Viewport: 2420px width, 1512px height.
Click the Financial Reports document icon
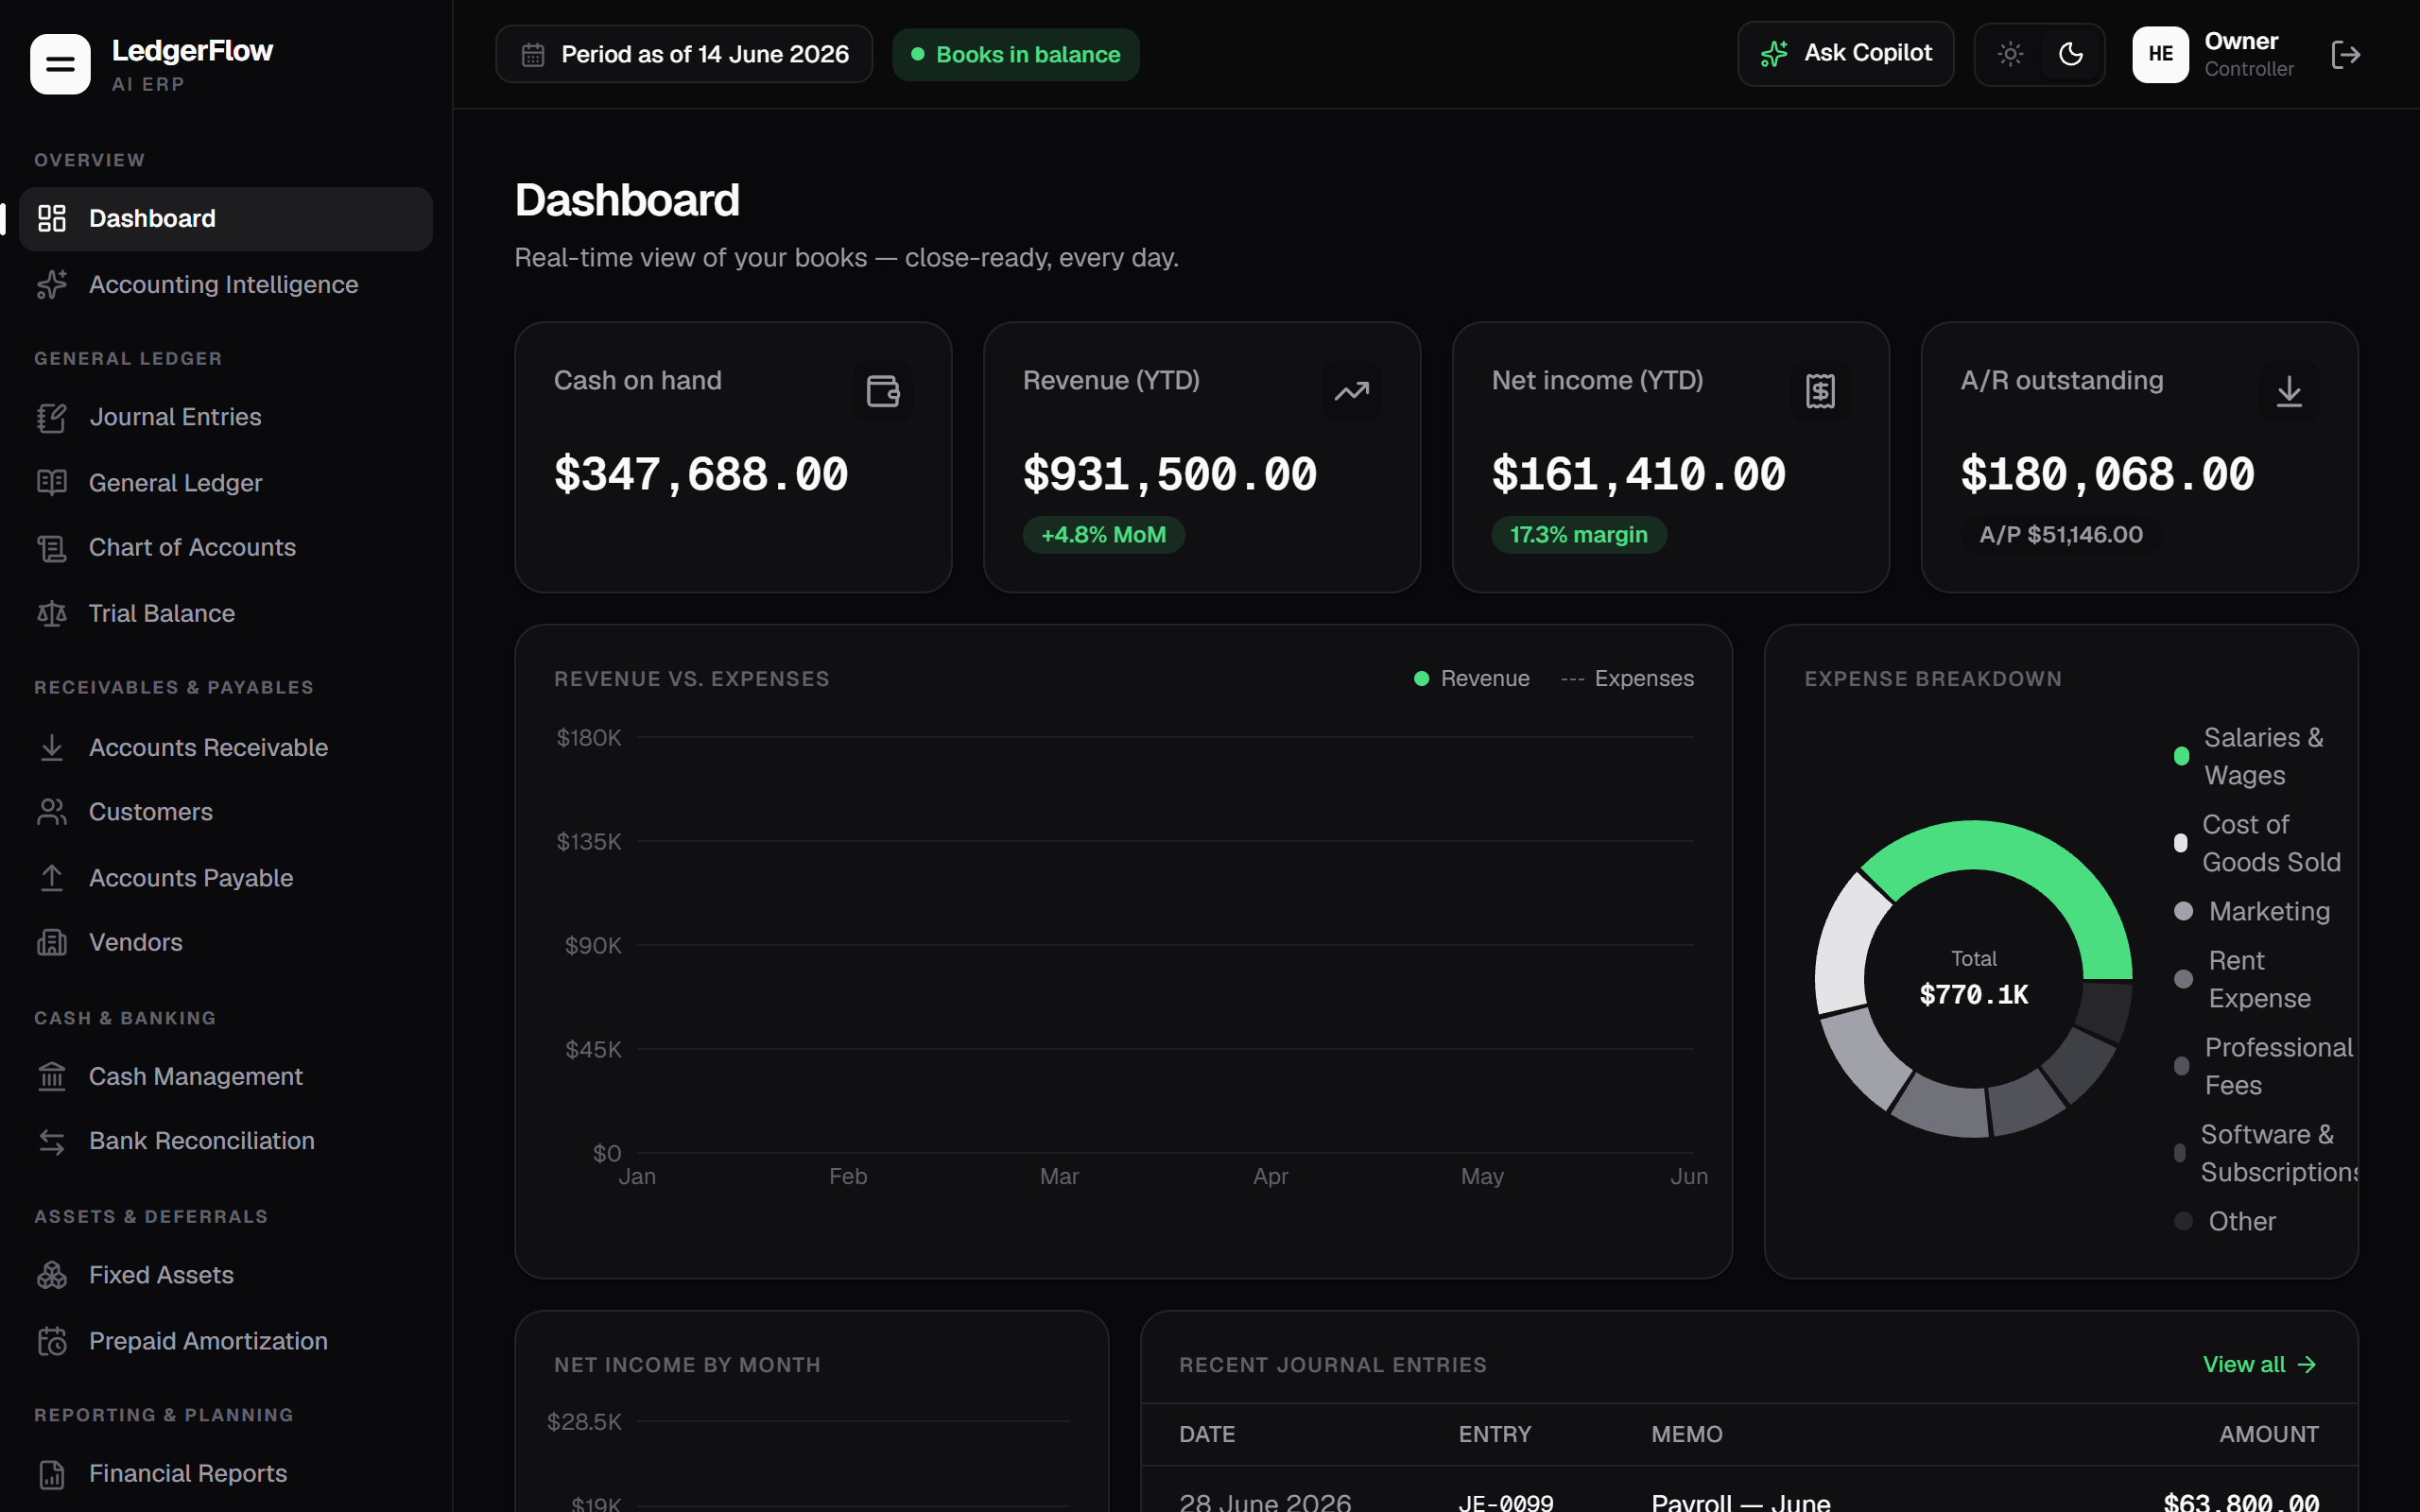pyautogui.click(x=52, y=1474)
